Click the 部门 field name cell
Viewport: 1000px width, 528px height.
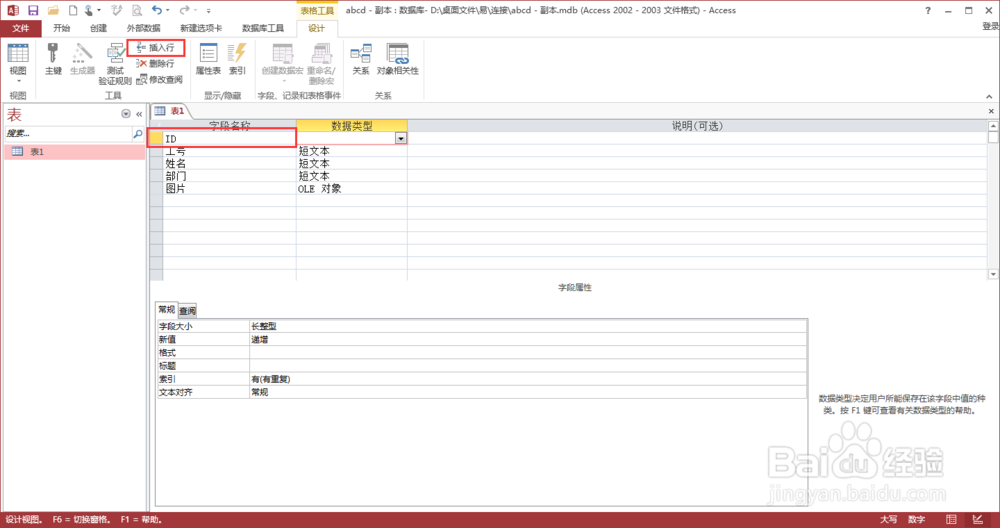tap(229, 176)
